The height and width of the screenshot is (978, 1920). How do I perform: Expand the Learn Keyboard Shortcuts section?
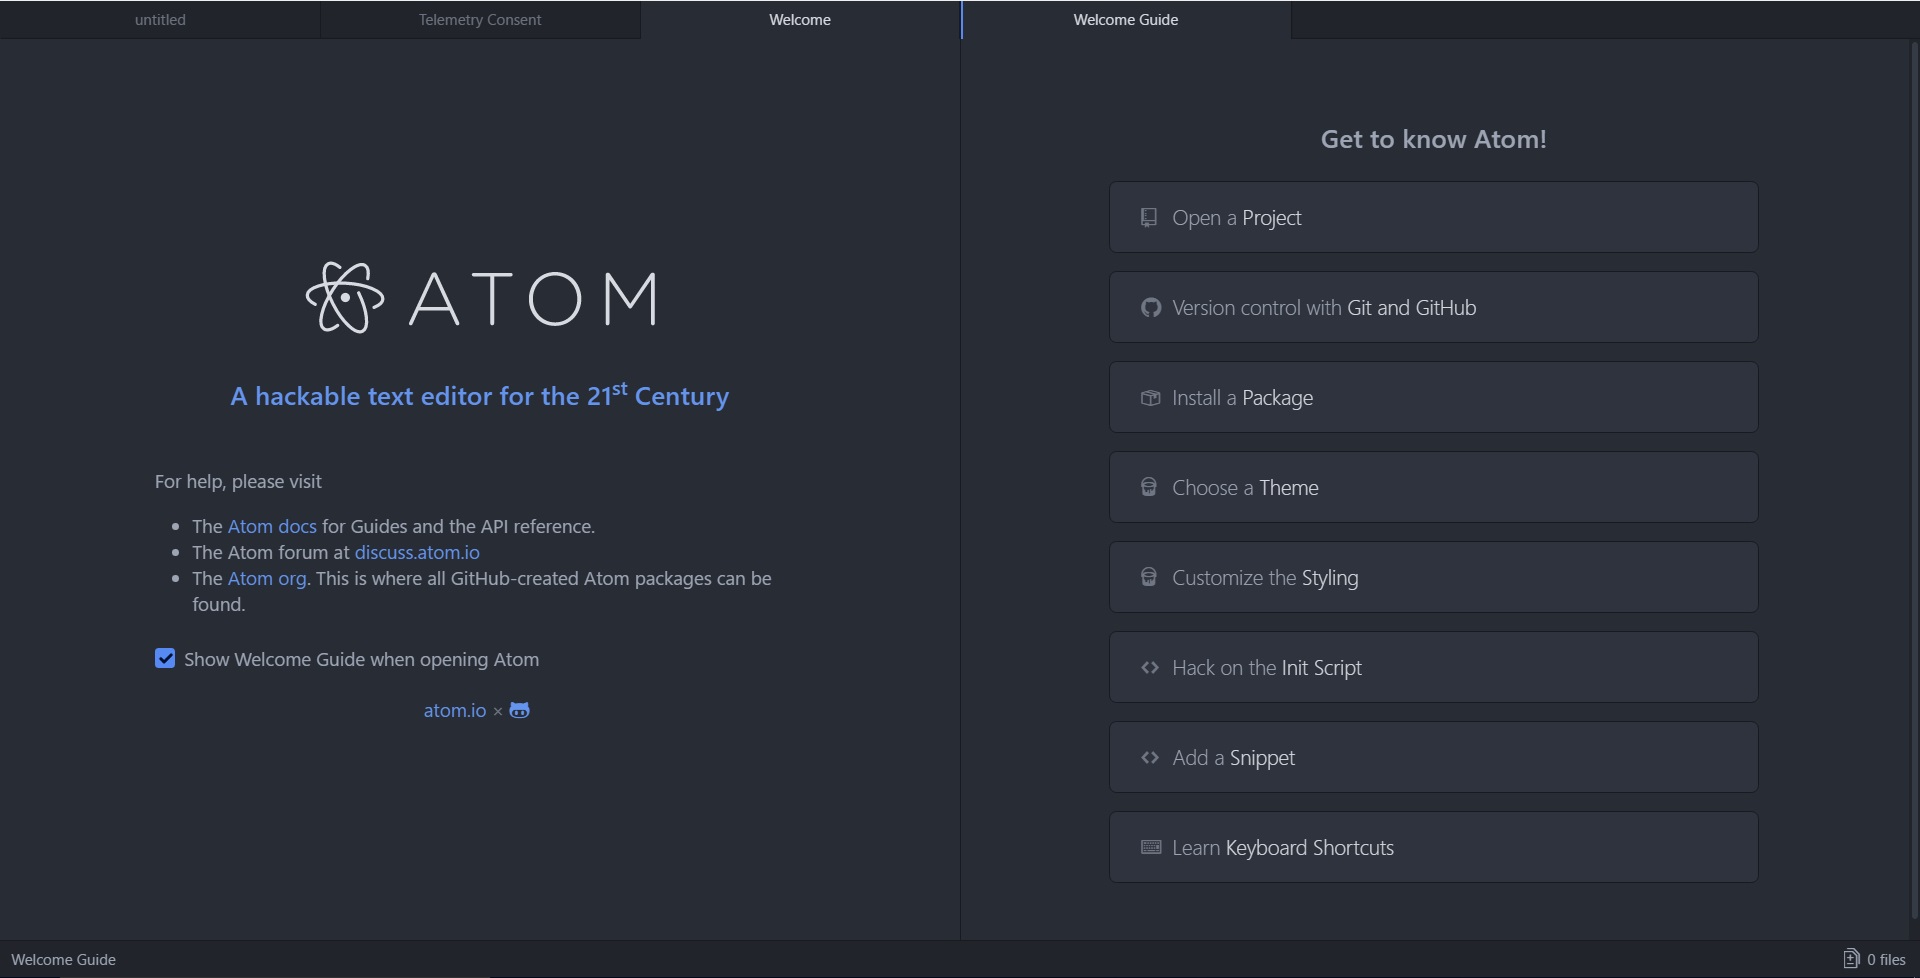click(1433, 847)
